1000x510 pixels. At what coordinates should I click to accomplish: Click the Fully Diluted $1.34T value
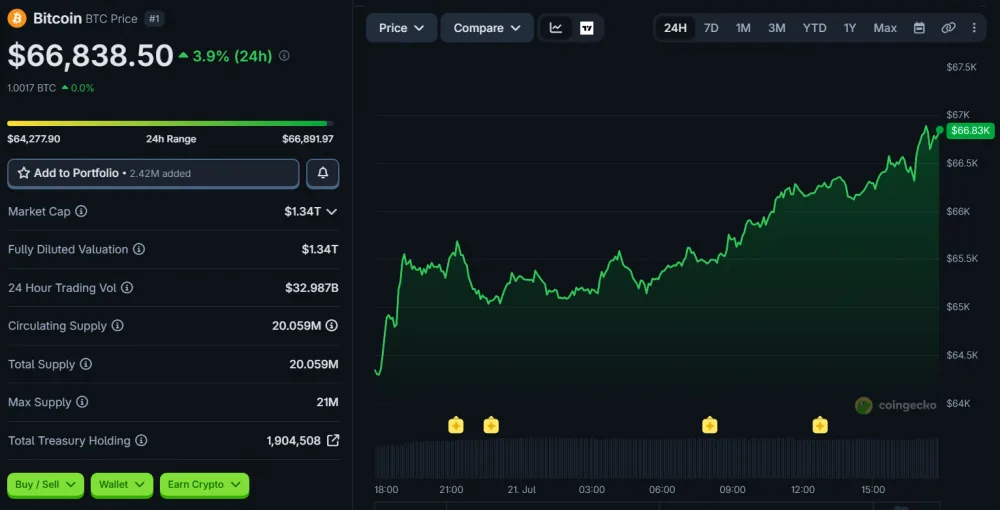point(320,249)
